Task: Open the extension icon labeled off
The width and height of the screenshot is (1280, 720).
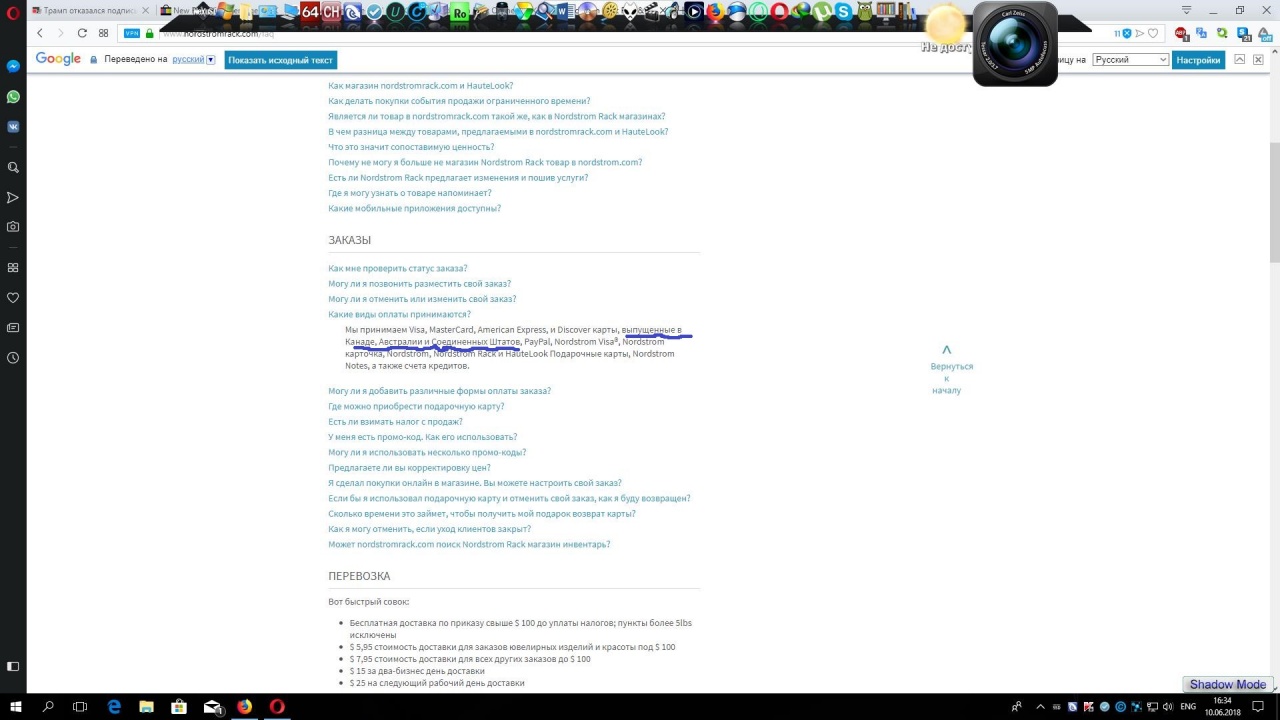Action: click(1263, 33)
